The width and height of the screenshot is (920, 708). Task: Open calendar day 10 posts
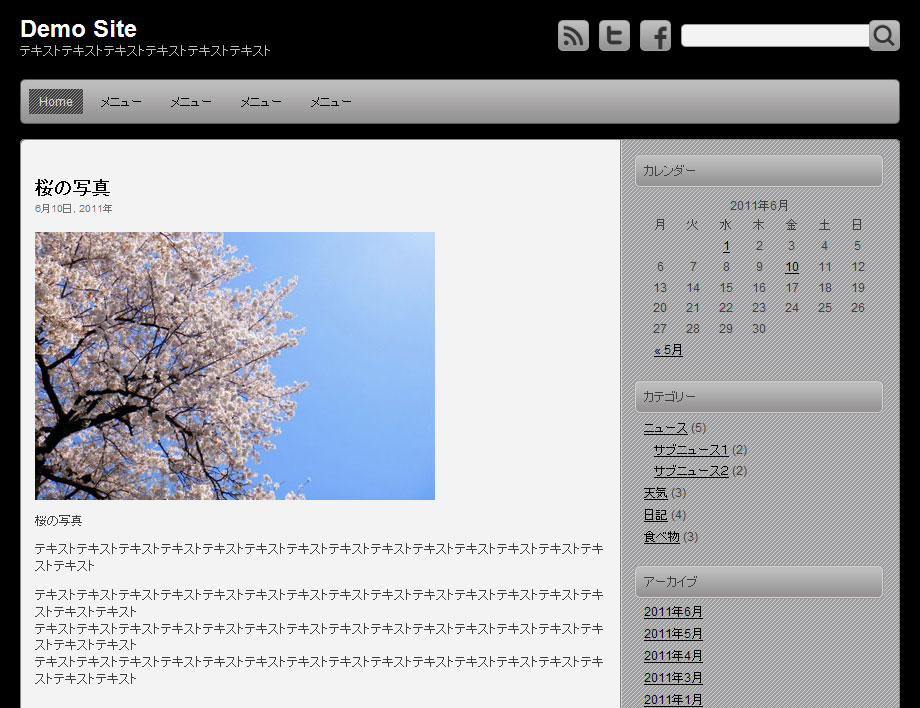792,267
